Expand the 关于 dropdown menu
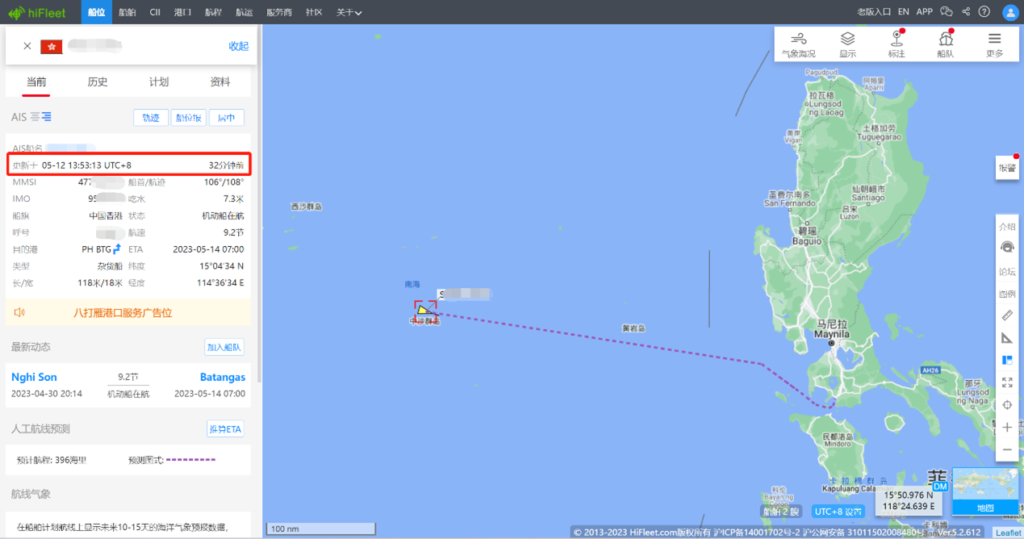 point(349,12)
